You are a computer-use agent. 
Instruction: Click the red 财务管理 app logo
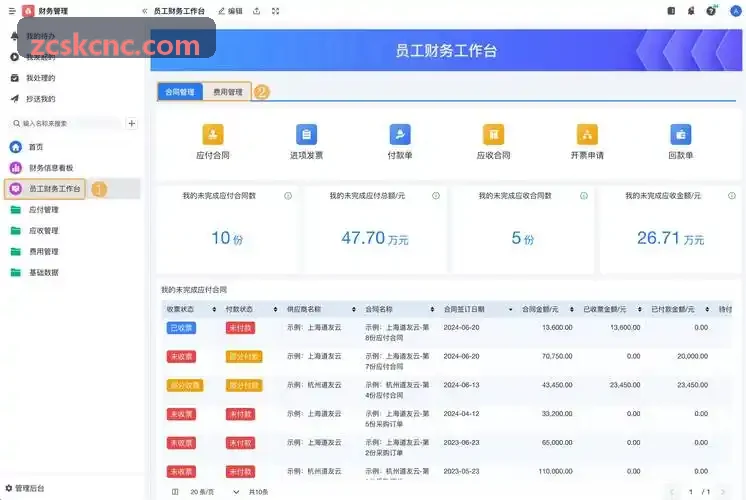(28, 11)
